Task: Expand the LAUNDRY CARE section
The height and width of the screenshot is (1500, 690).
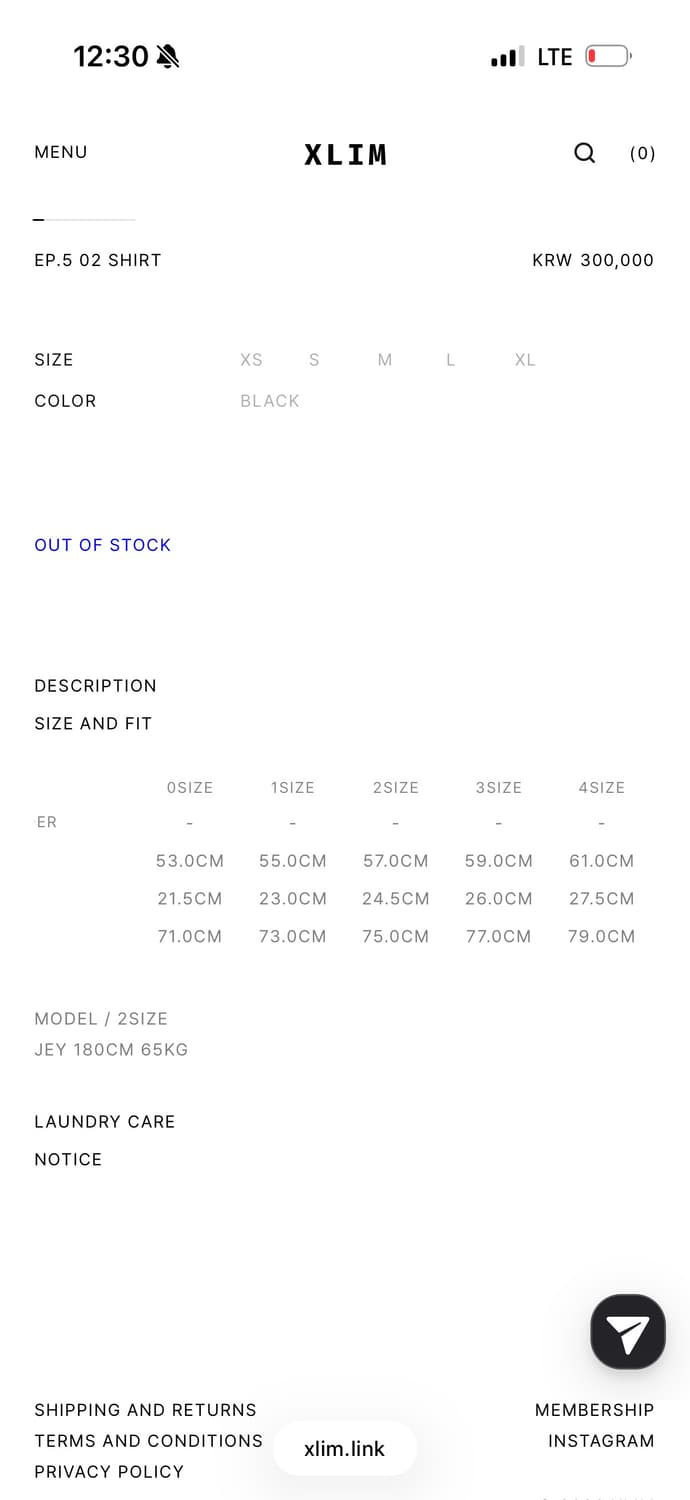Action: tap(105, 1122)
